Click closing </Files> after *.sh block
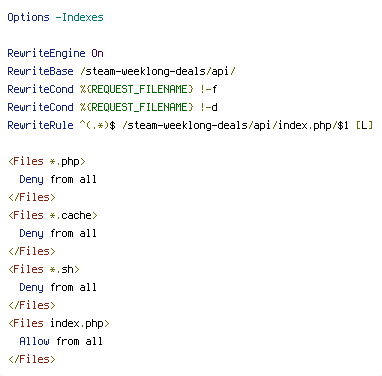382x376 pixels. pos(32,305)
